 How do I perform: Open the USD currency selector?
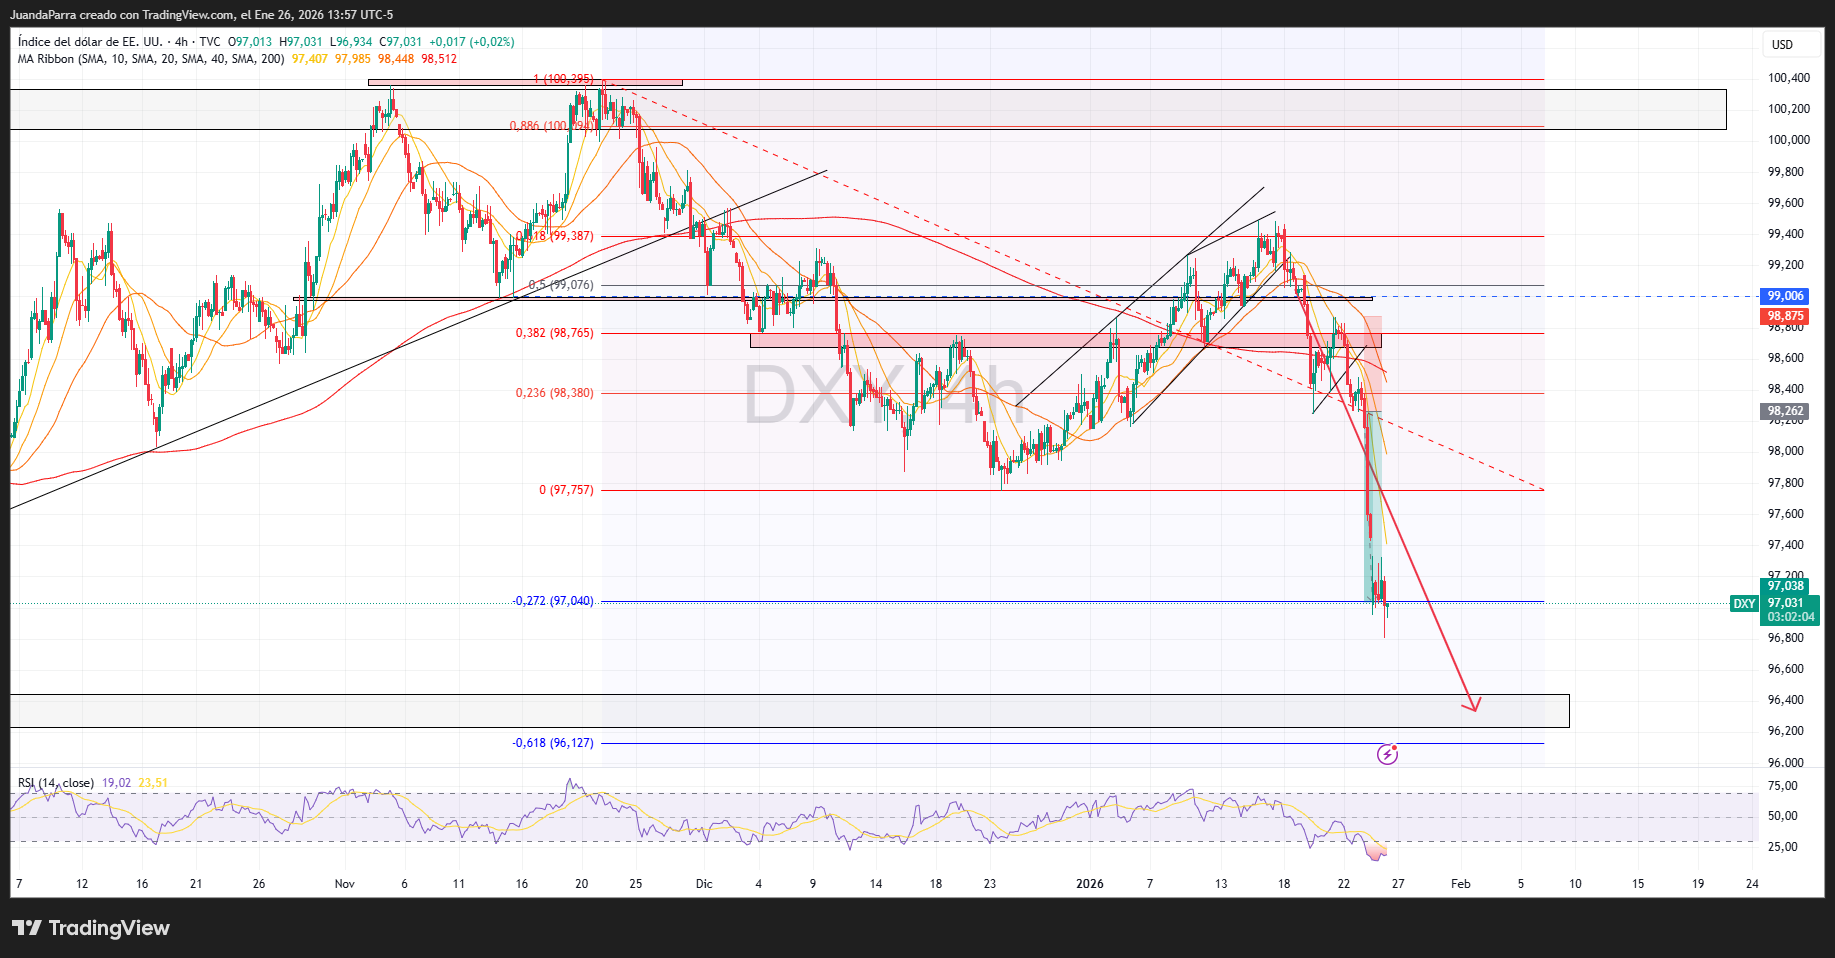pos(1782,45)
